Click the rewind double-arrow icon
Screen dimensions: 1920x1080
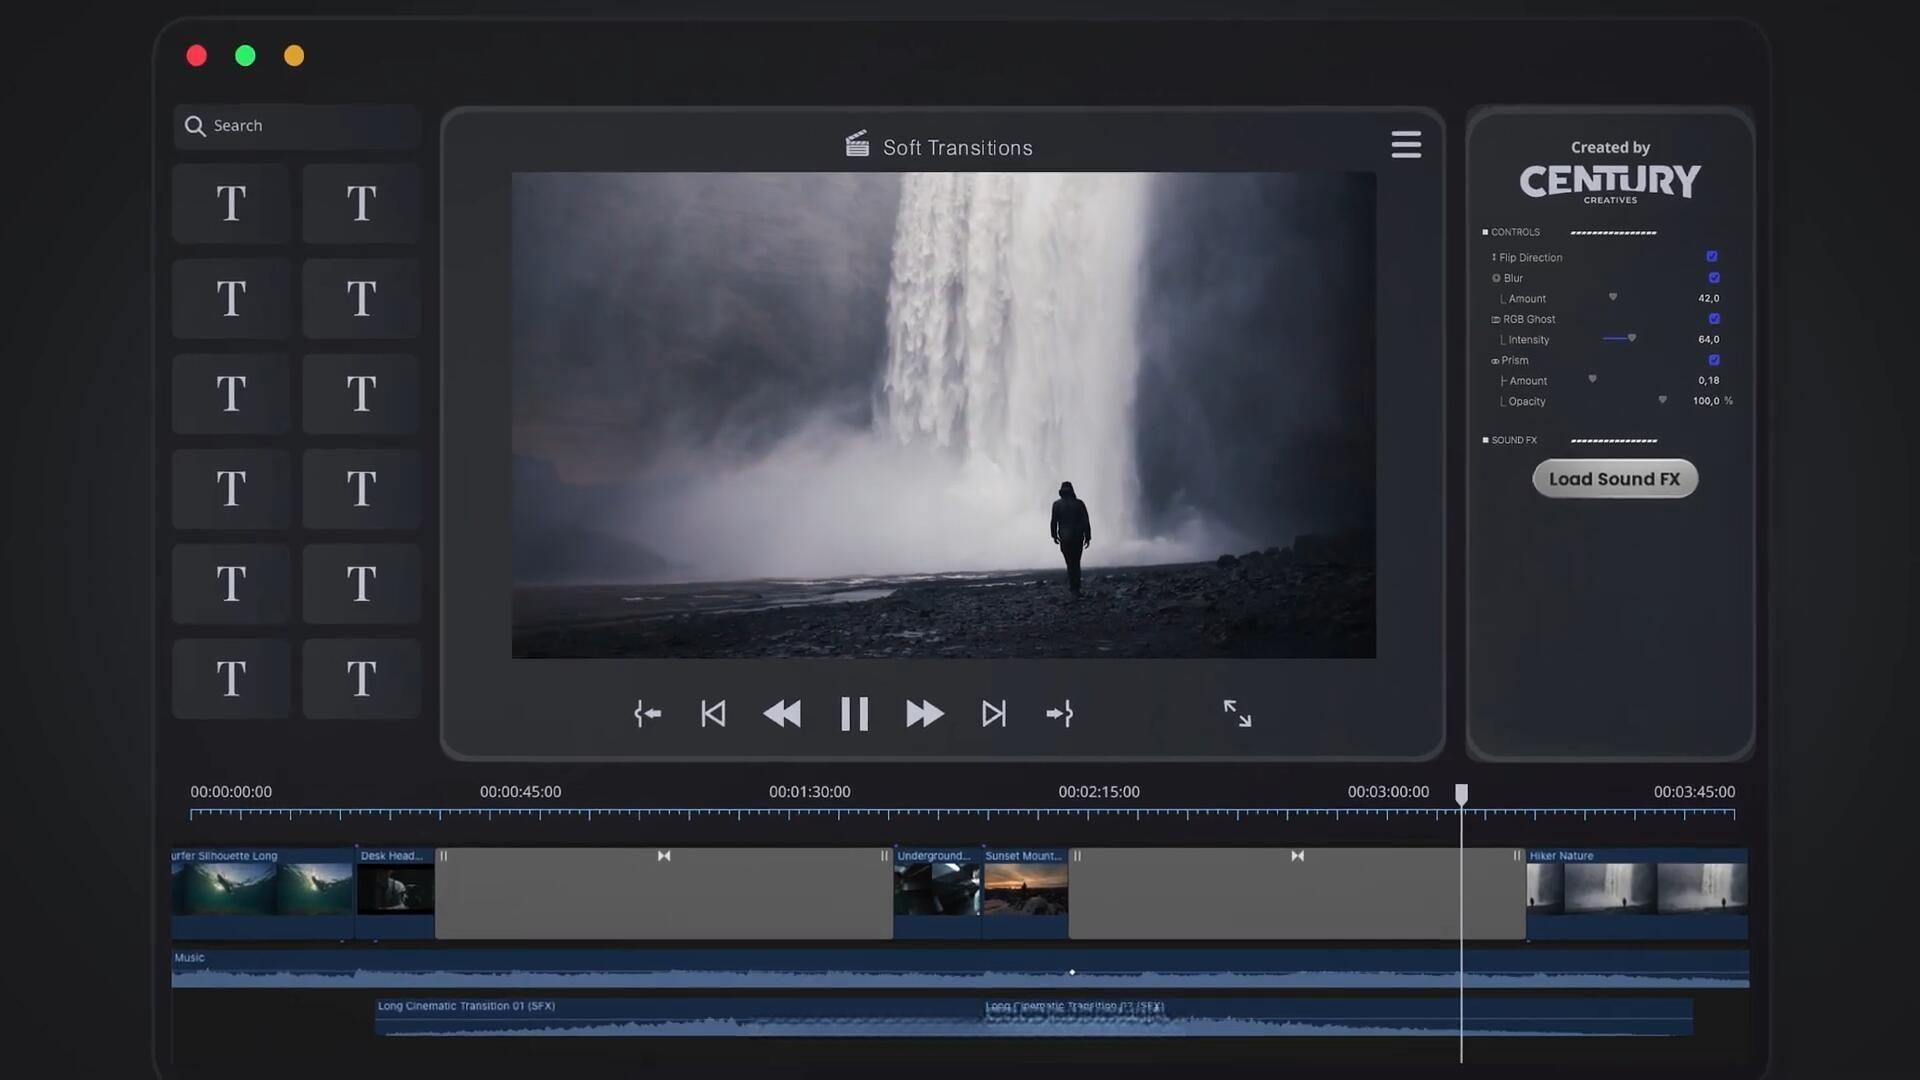pyautogui.click(x=782, y=714)
